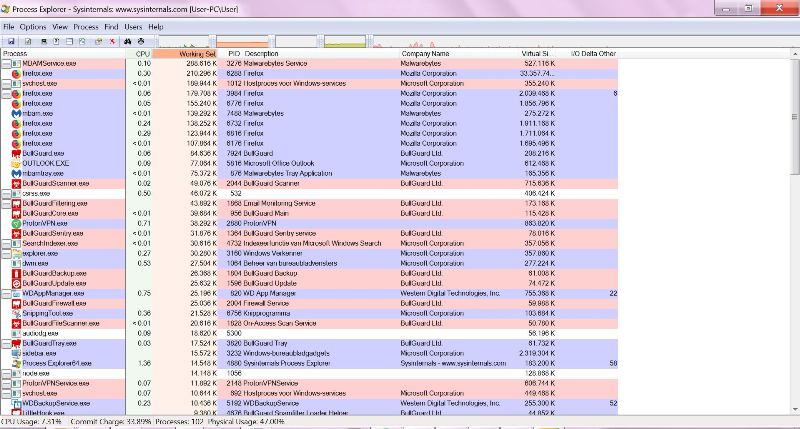Open the View menu
This screenshot has width=800, height=429.
(x=60, y=27)
